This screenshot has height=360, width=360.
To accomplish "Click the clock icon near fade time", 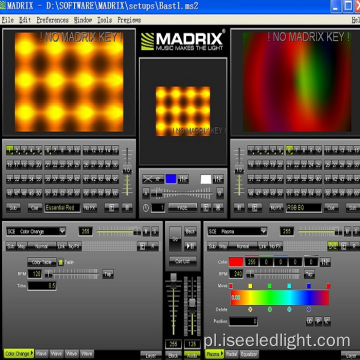I will pos(146,208).
